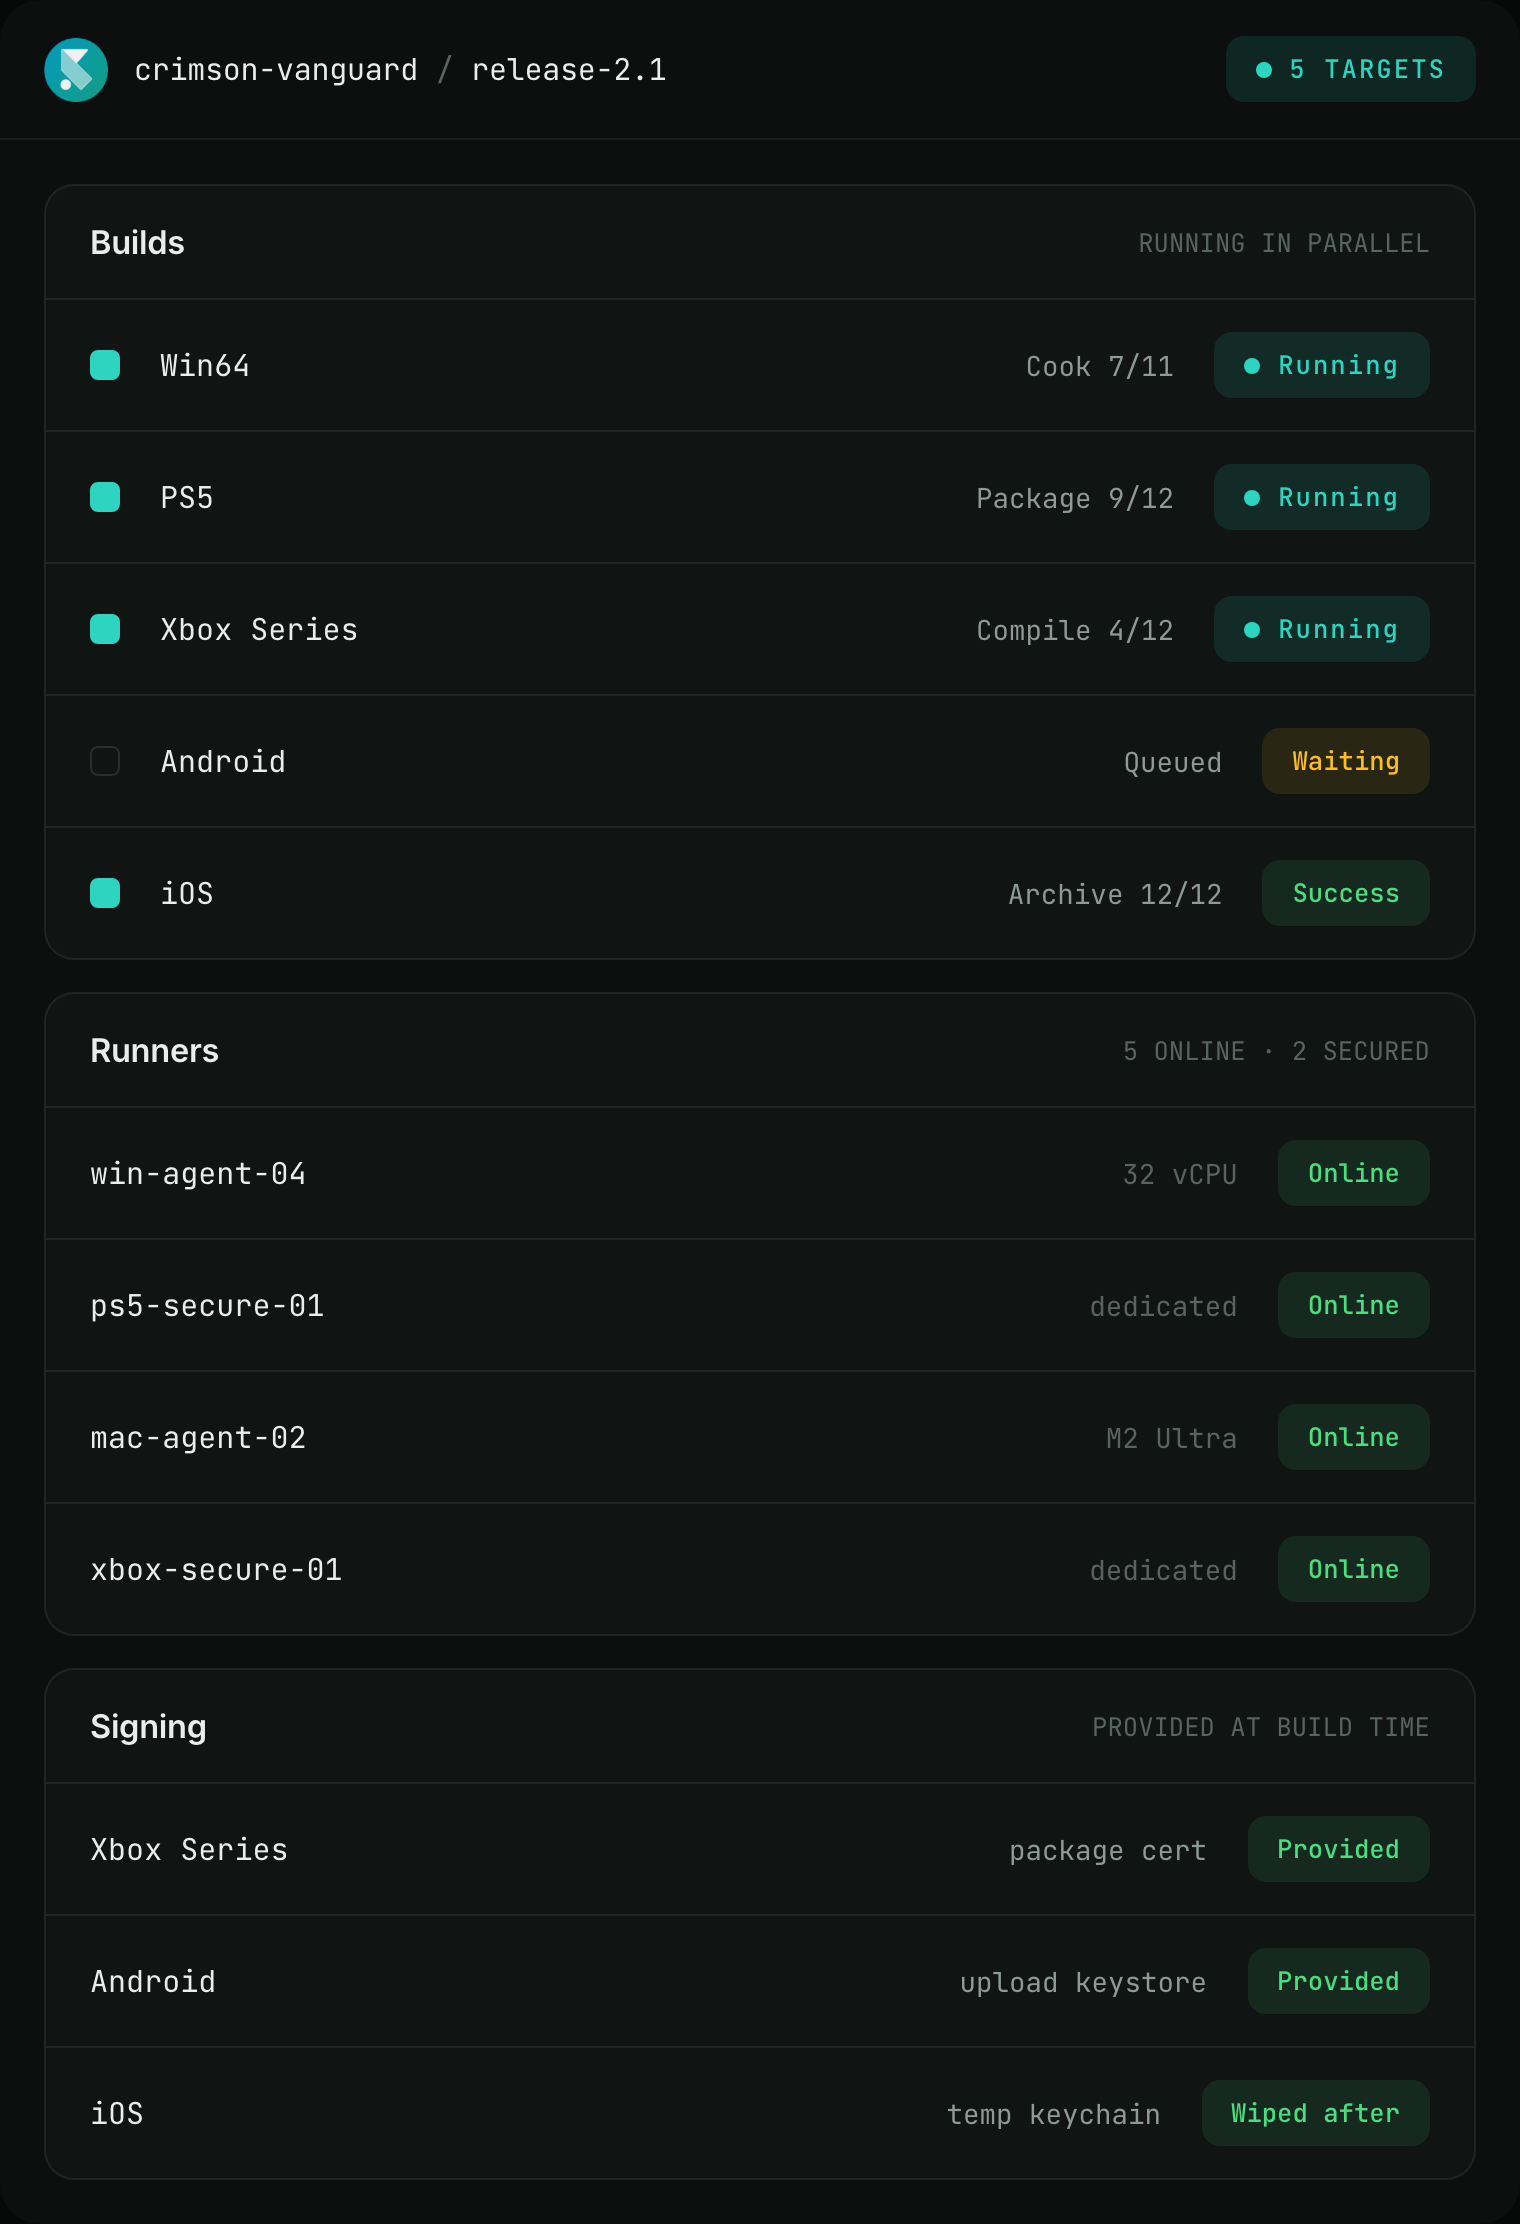1520x2224 pixels.
Task: Click the crimson-vanguard app logo icon
Action: [x=76, y=70]
